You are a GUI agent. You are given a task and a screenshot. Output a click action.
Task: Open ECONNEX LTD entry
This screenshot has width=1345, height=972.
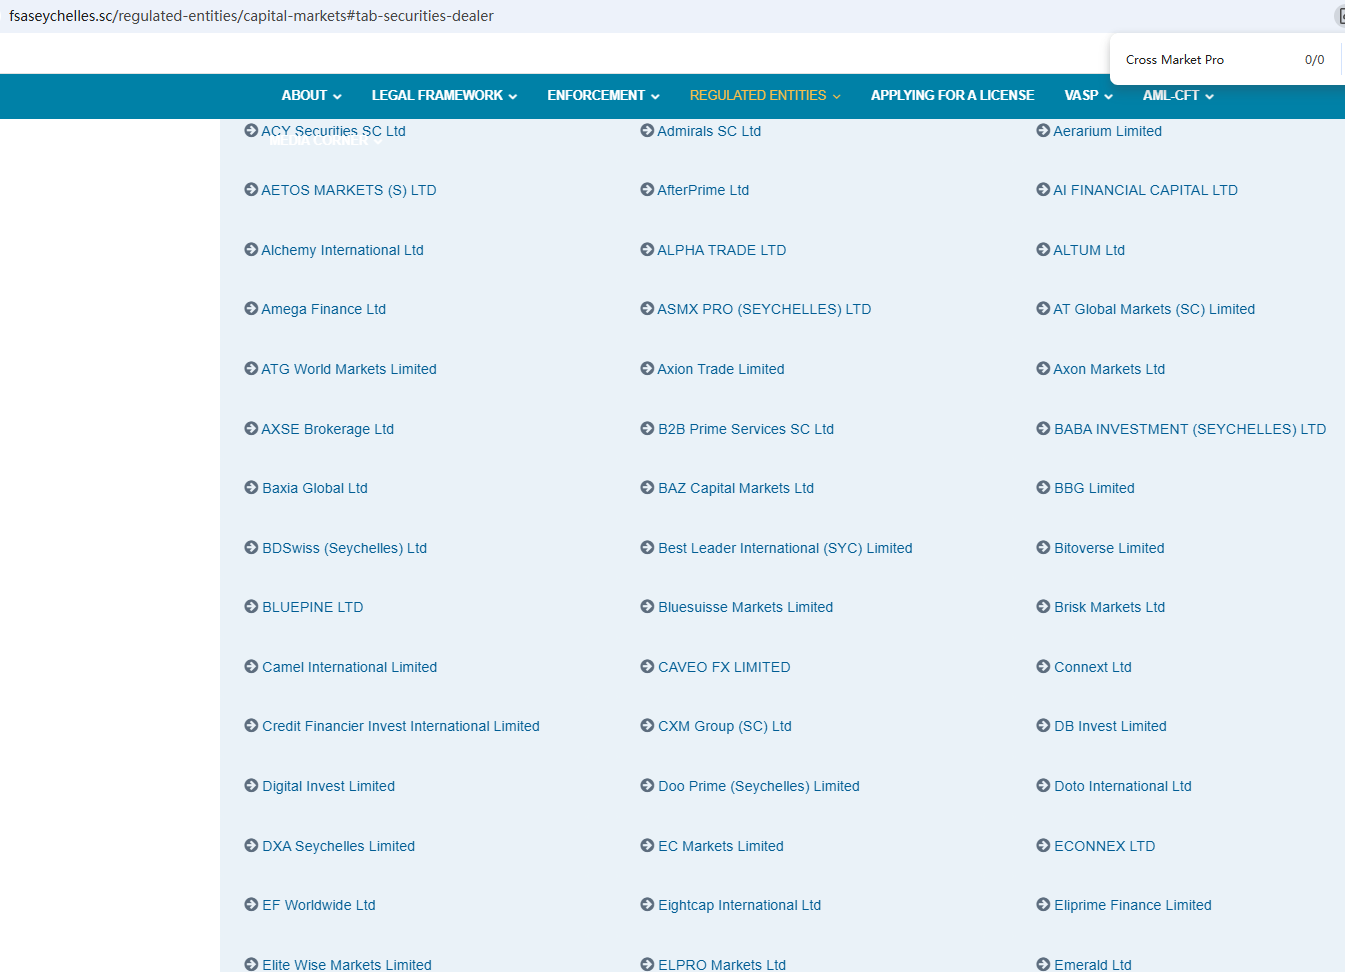pyautogui.click(x=1104, y=846)
